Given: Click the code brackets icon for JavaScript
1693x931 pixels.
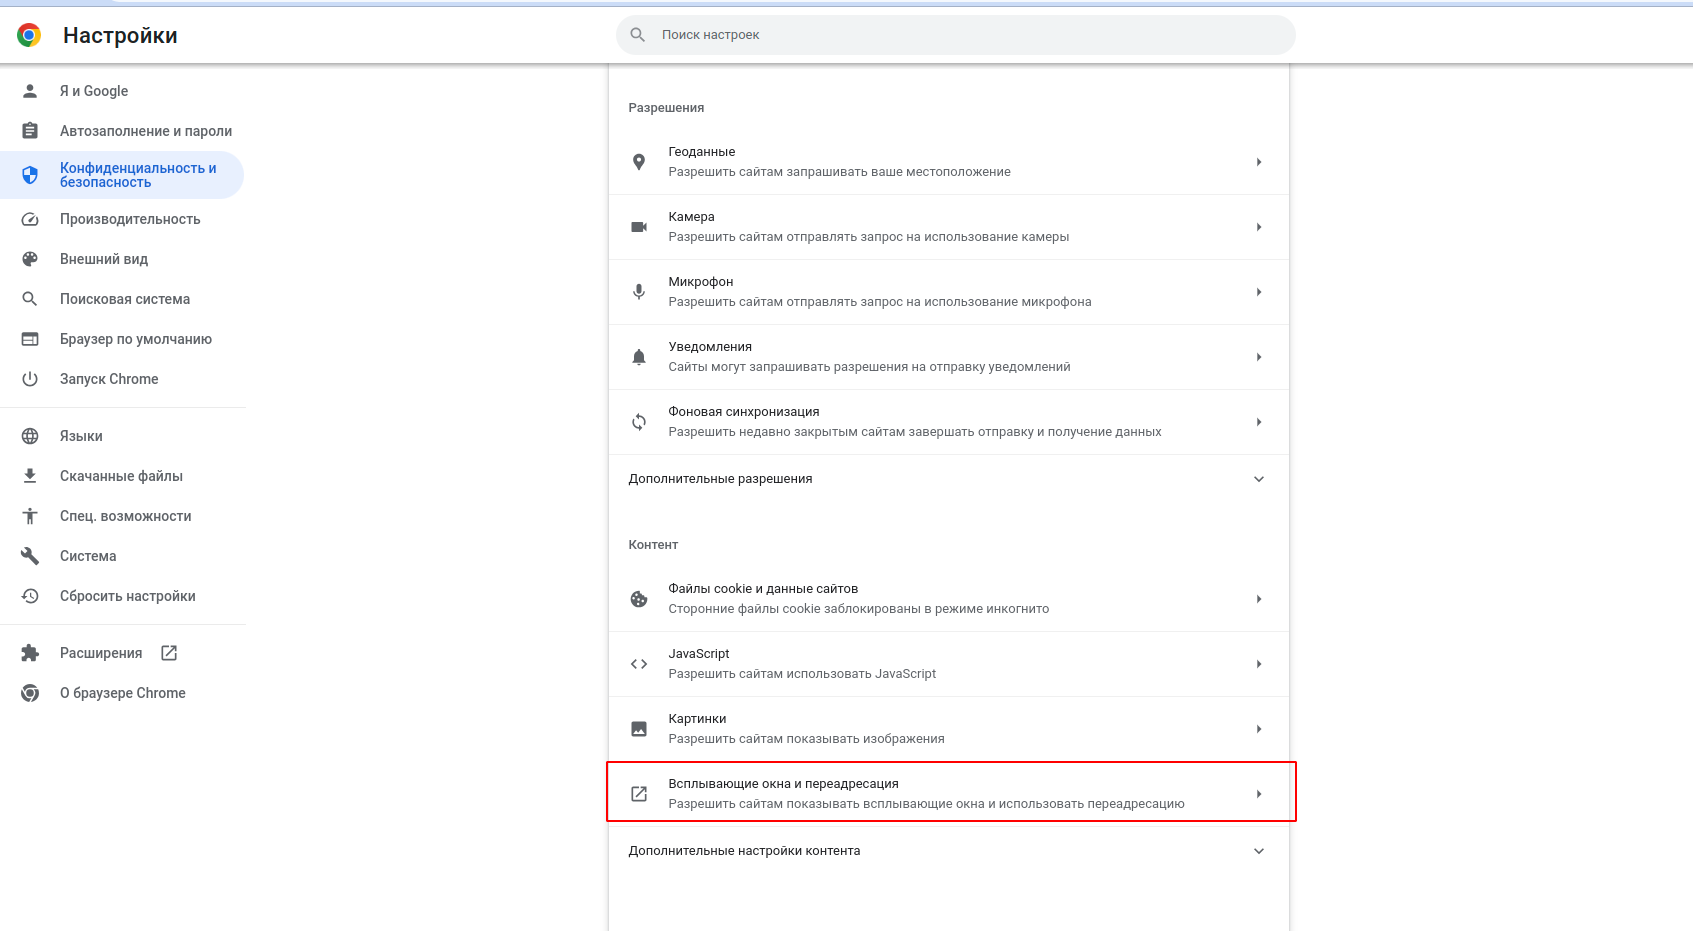Looking at the screenshot, I should click(x=639, y=664).
